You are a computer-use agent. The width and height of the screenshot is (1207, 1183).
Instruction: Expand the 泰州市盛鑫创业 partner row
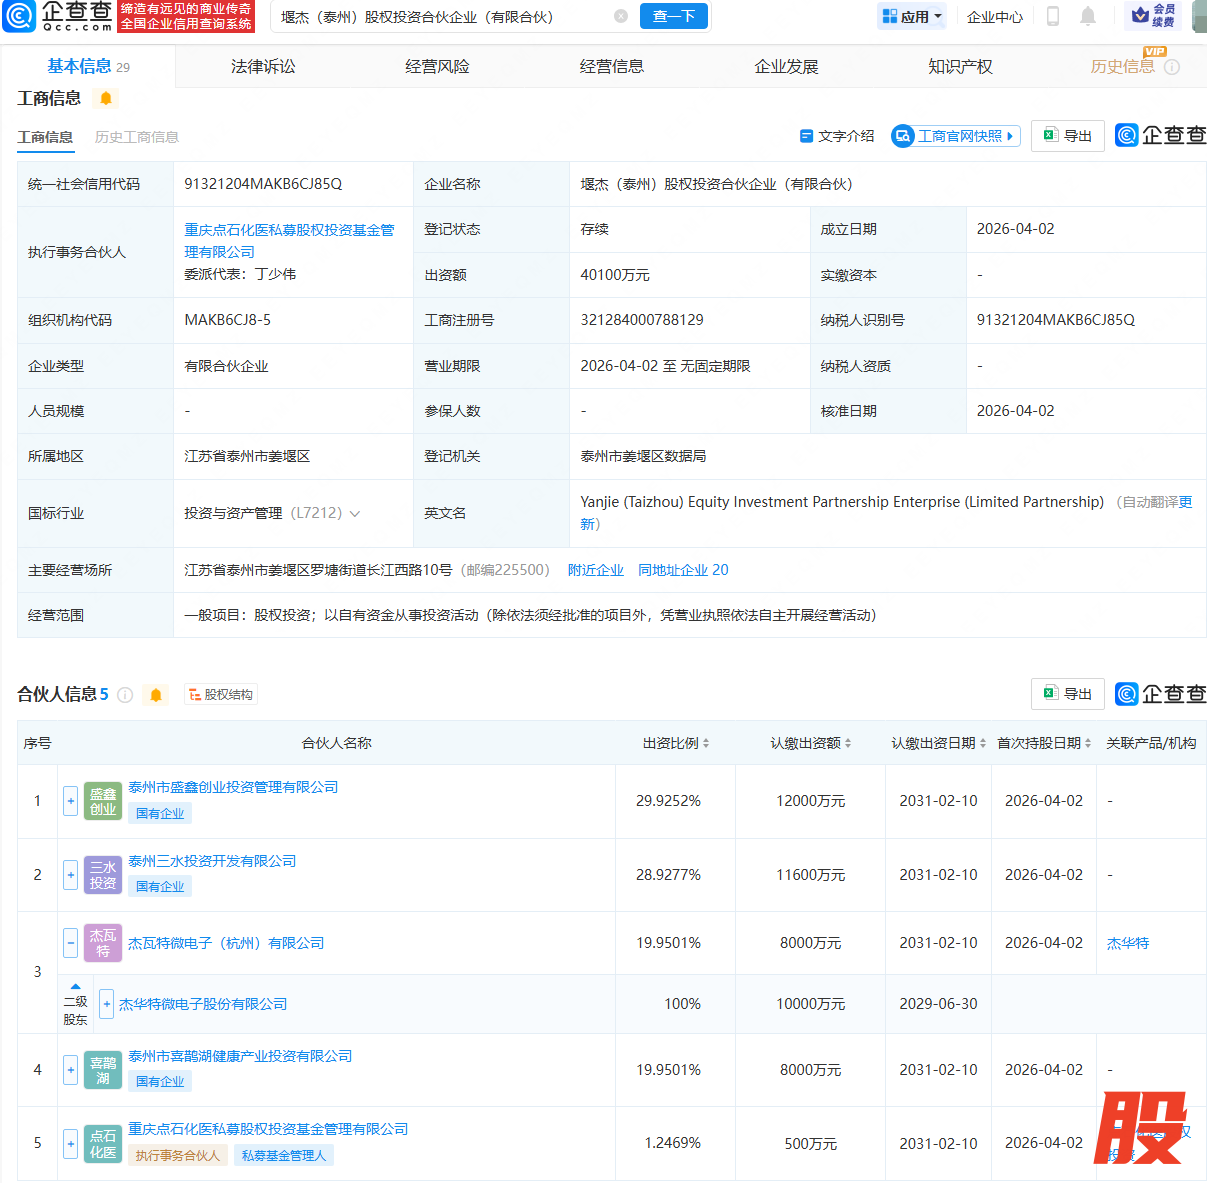point(71,801)
